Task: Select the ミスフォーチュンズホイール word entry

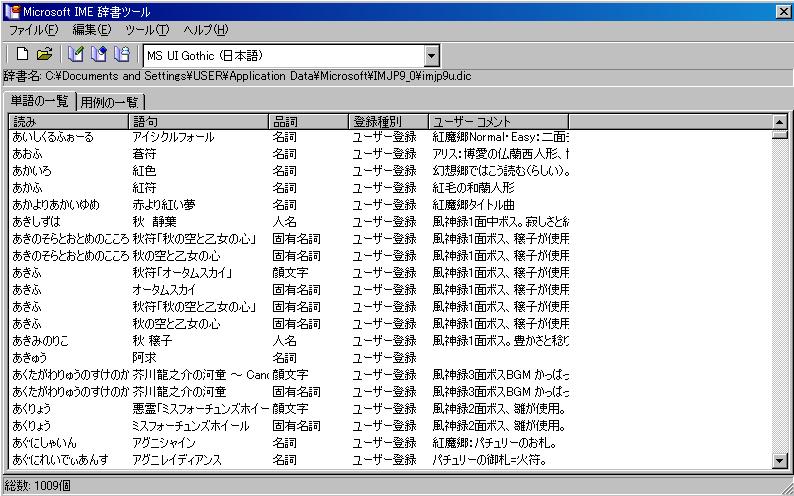Action: [x=190, y=426]
